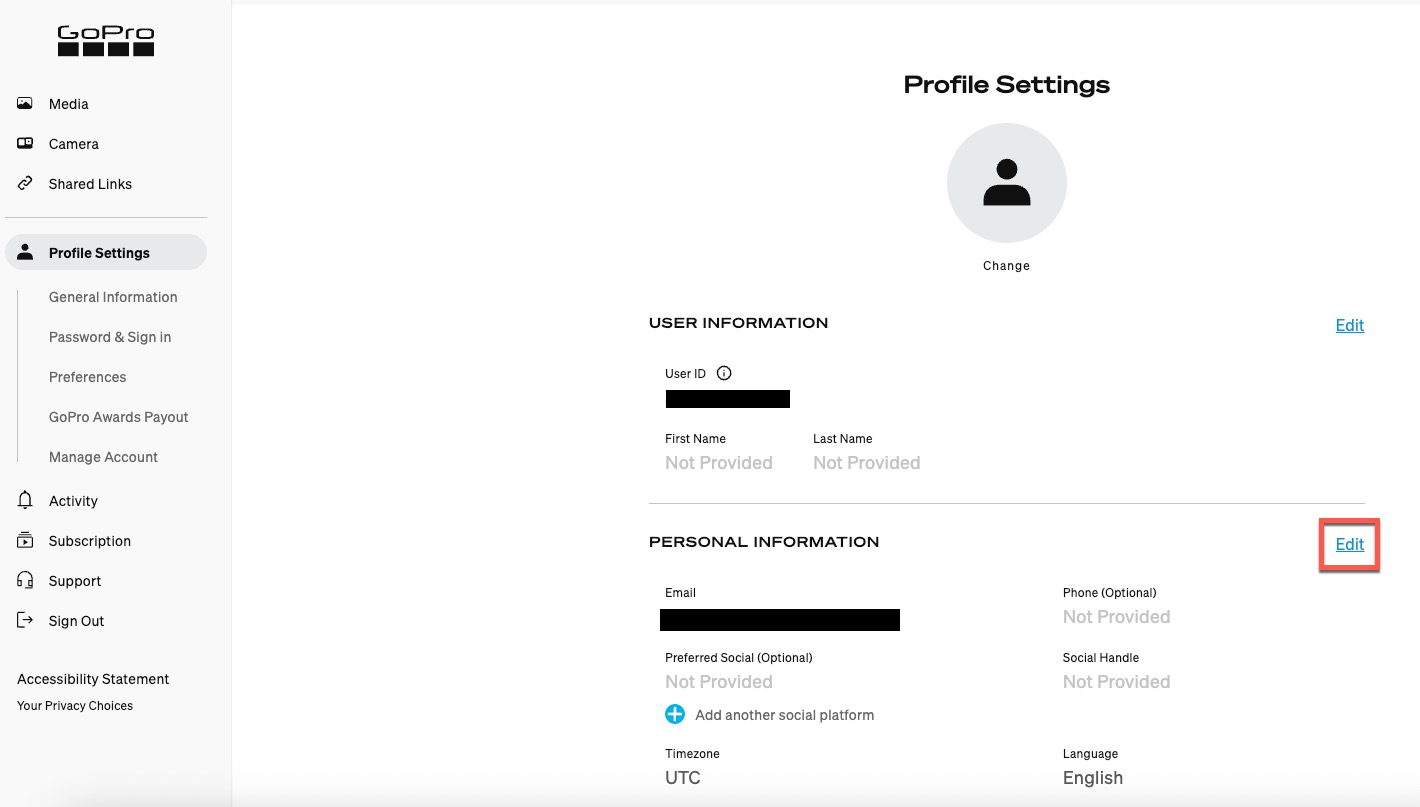This screenshot has width=1420, height=807.
Task: Click the Support headset icon
Action: point(25,581)
